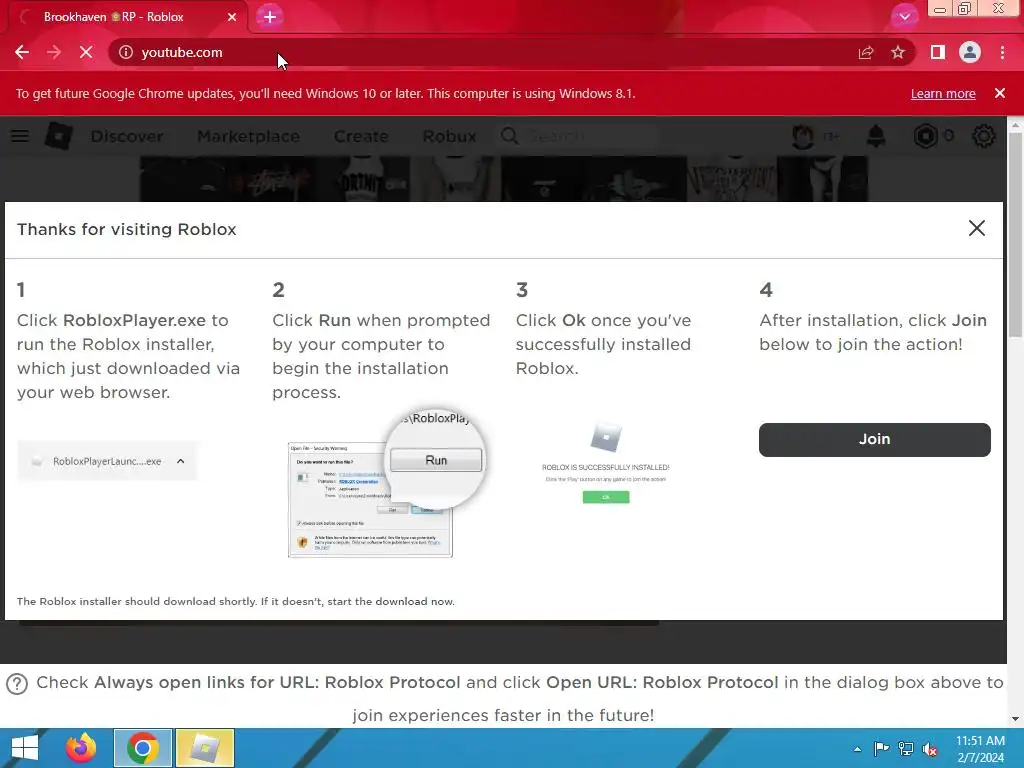
Task: Click the Roblox search field
Action: click(x=579, y=136)
